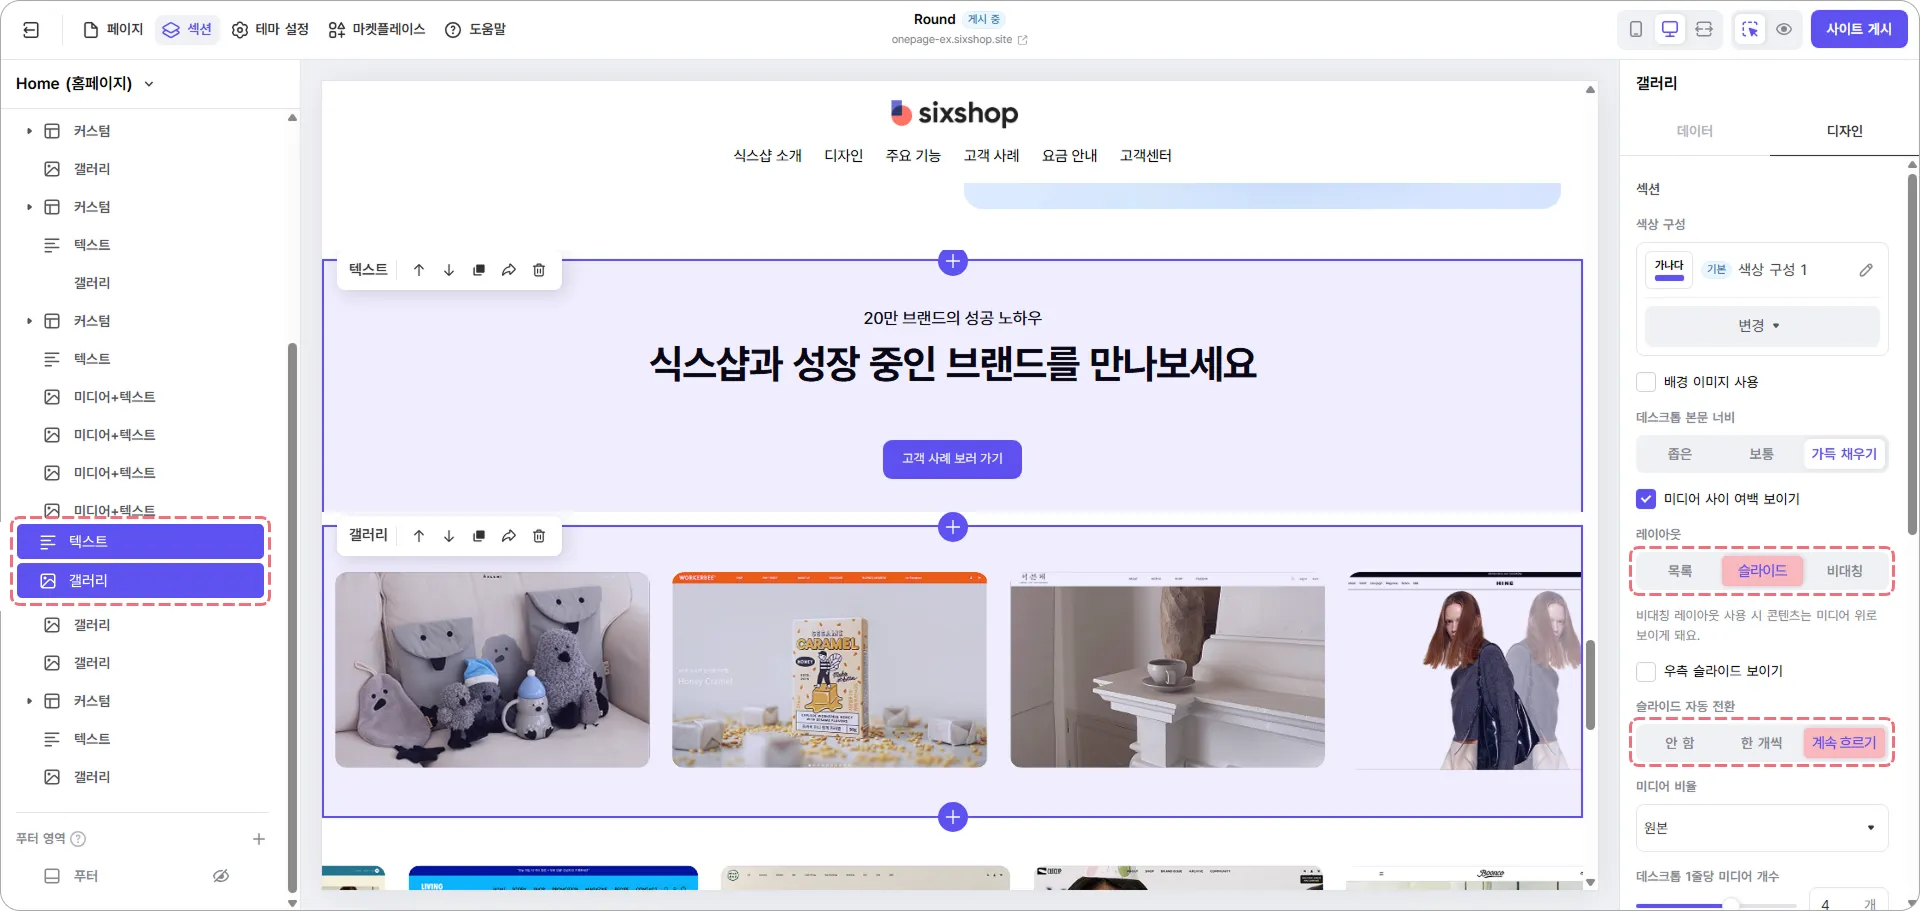
Task: Move the 텍스트 section down
Action: (x=449, y=270)
